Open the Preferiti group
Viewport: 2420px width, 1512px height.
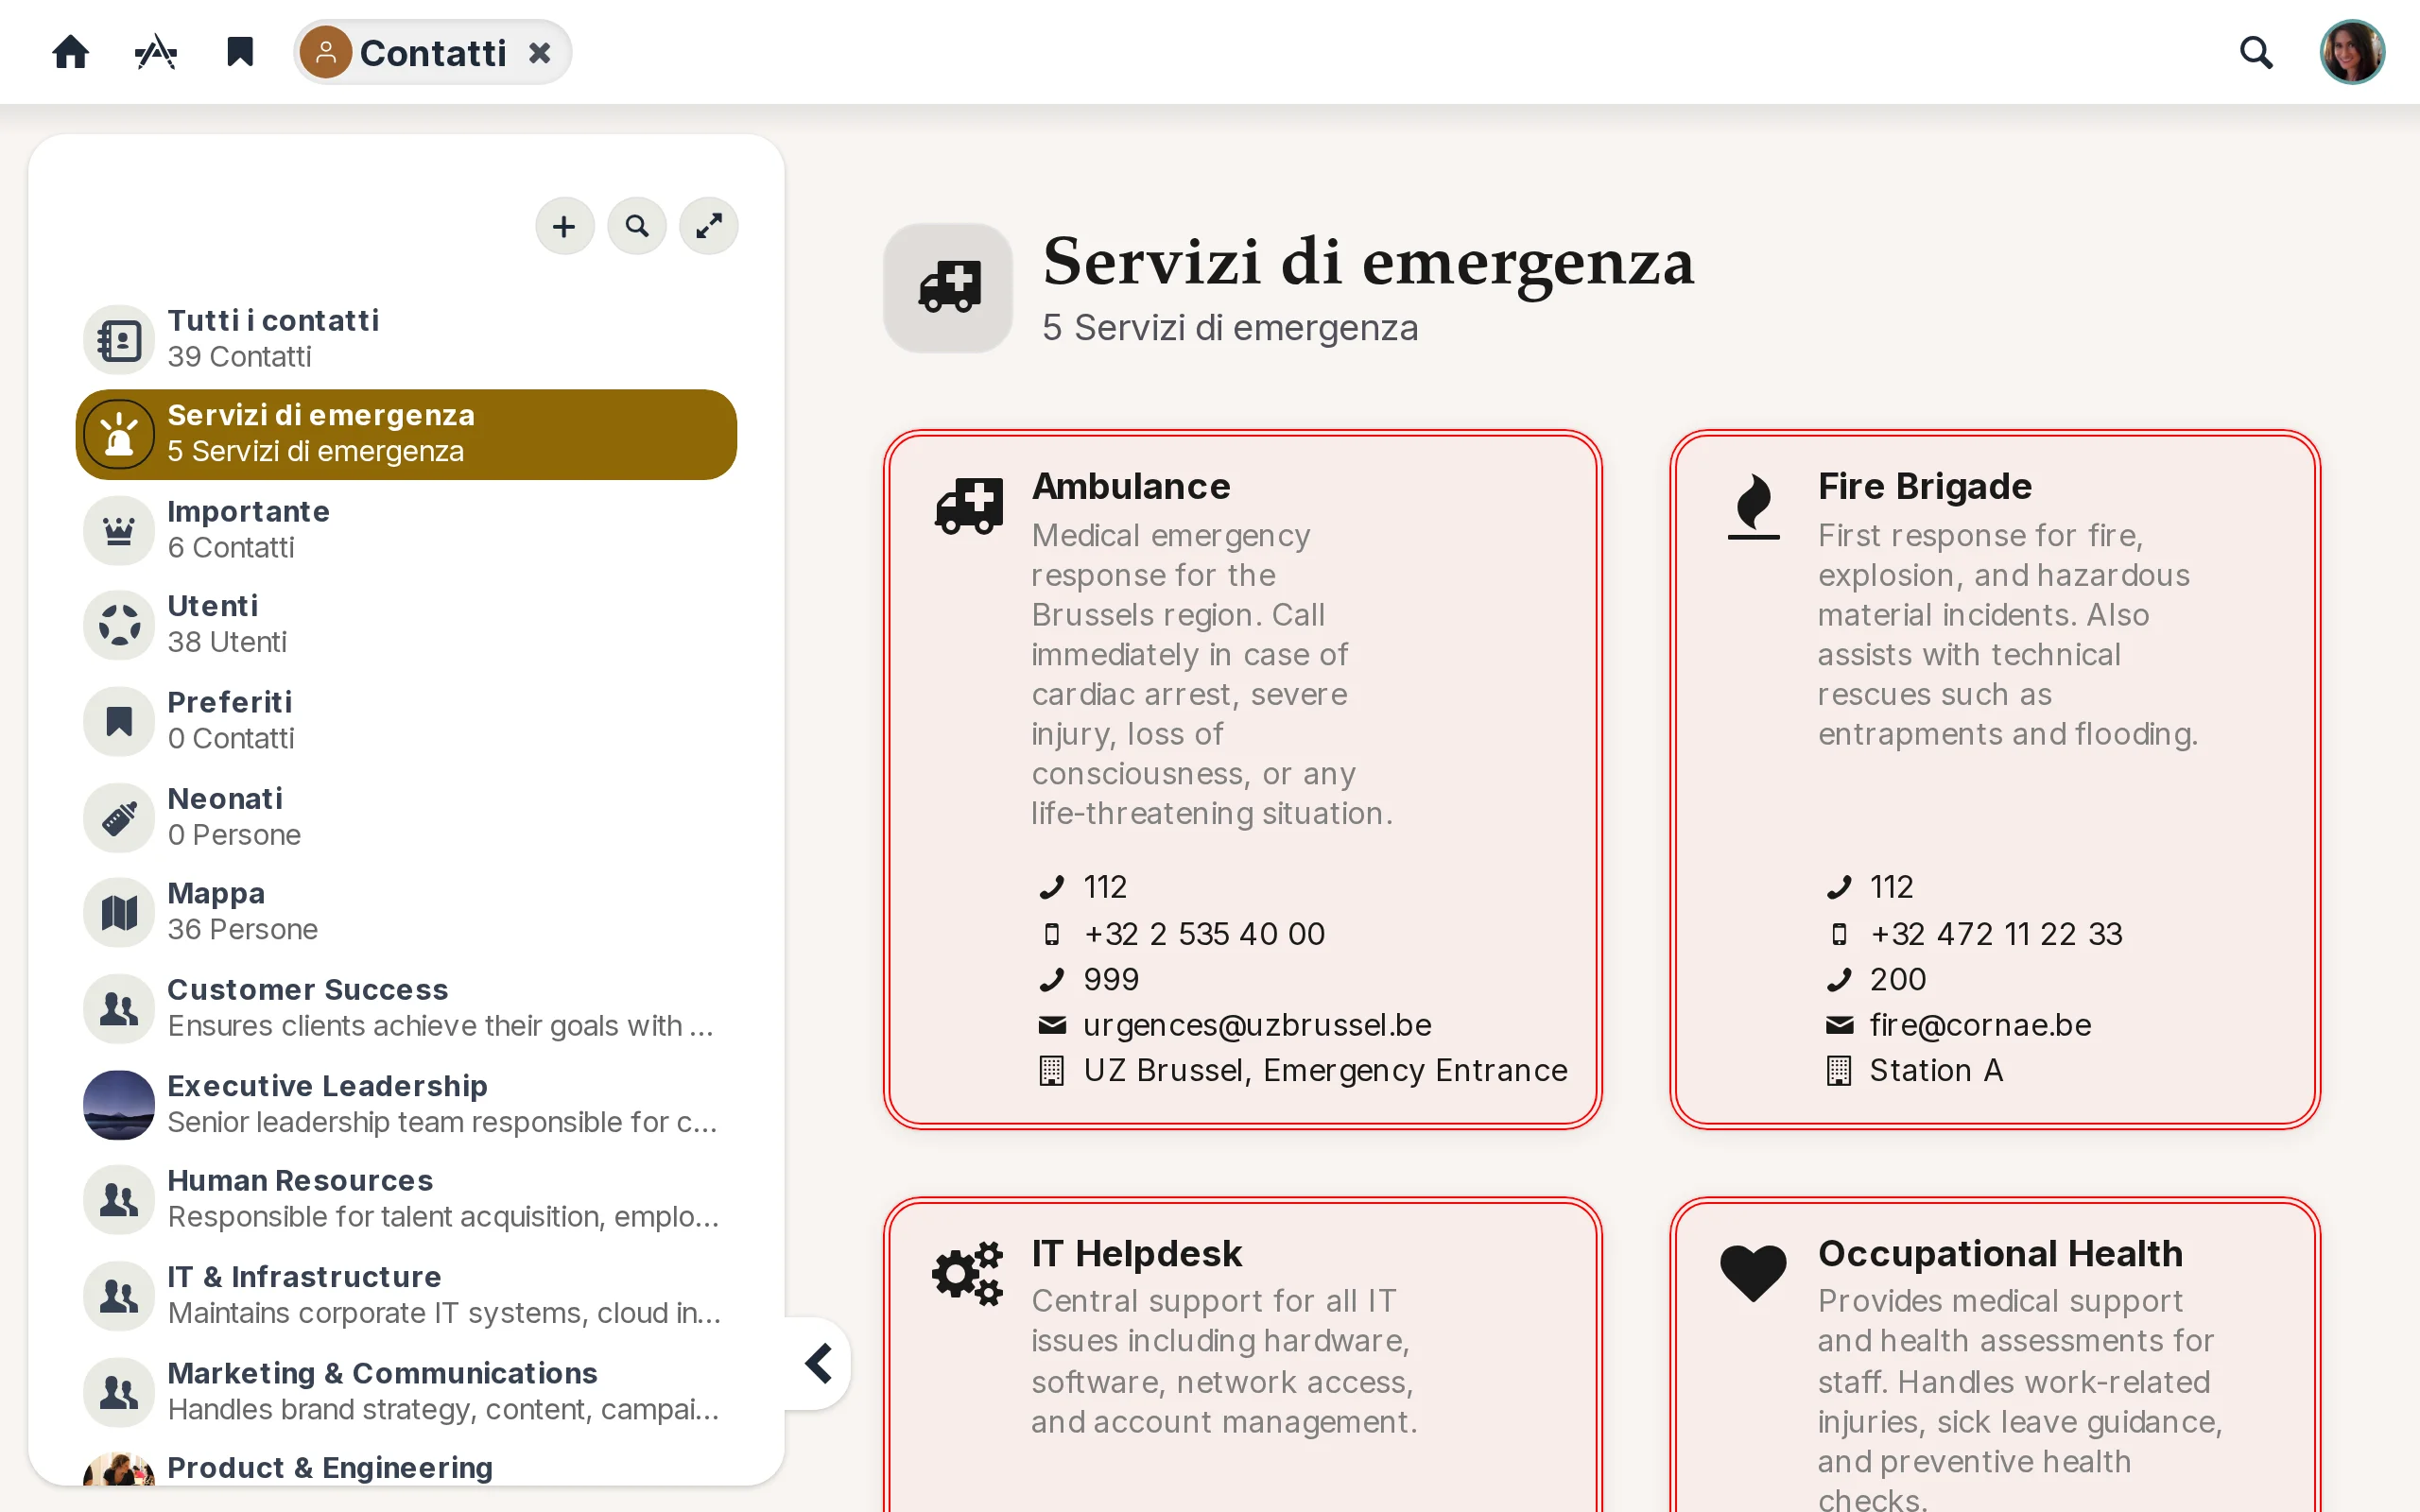pyautogui.click(x=406, y=720)
